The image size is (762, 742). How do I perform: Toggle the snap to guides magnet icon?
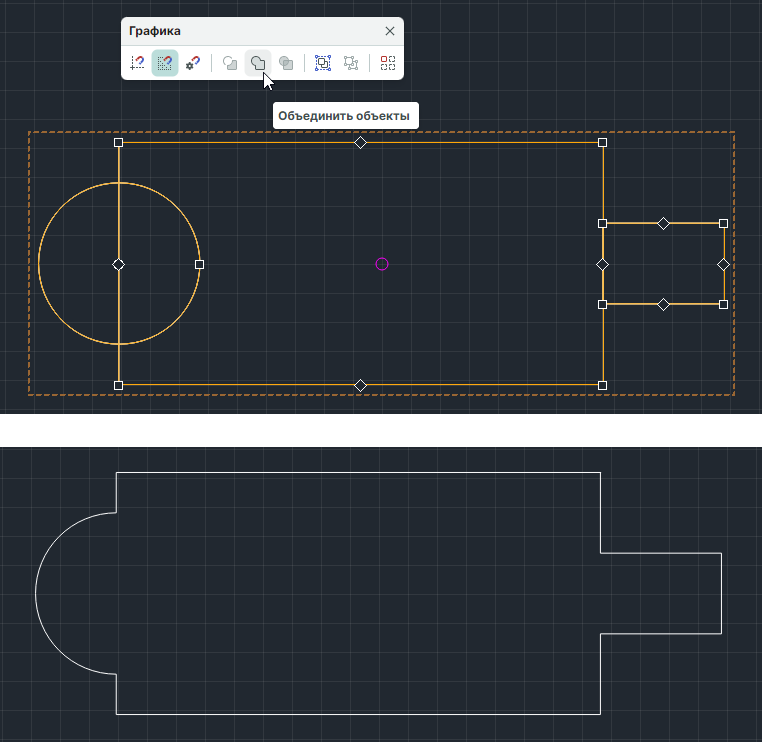click(138, 63)
